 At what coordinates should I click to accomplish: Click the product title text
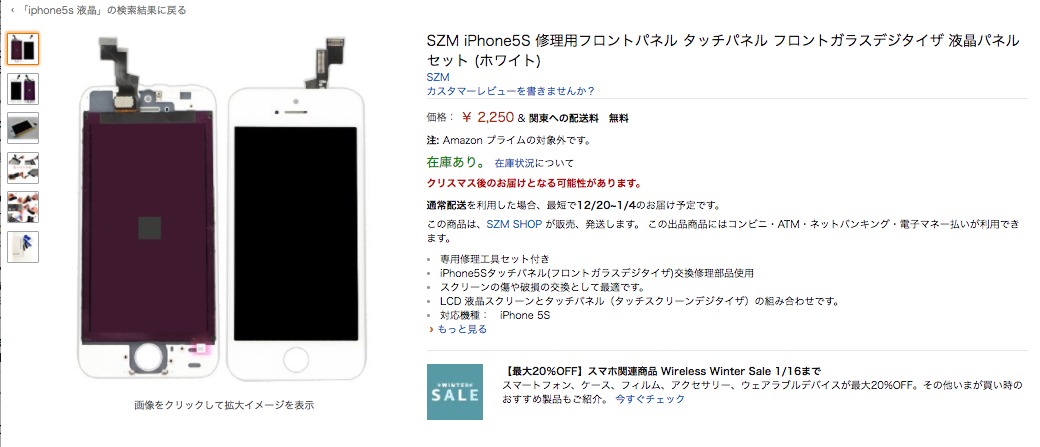click(723, 50)
